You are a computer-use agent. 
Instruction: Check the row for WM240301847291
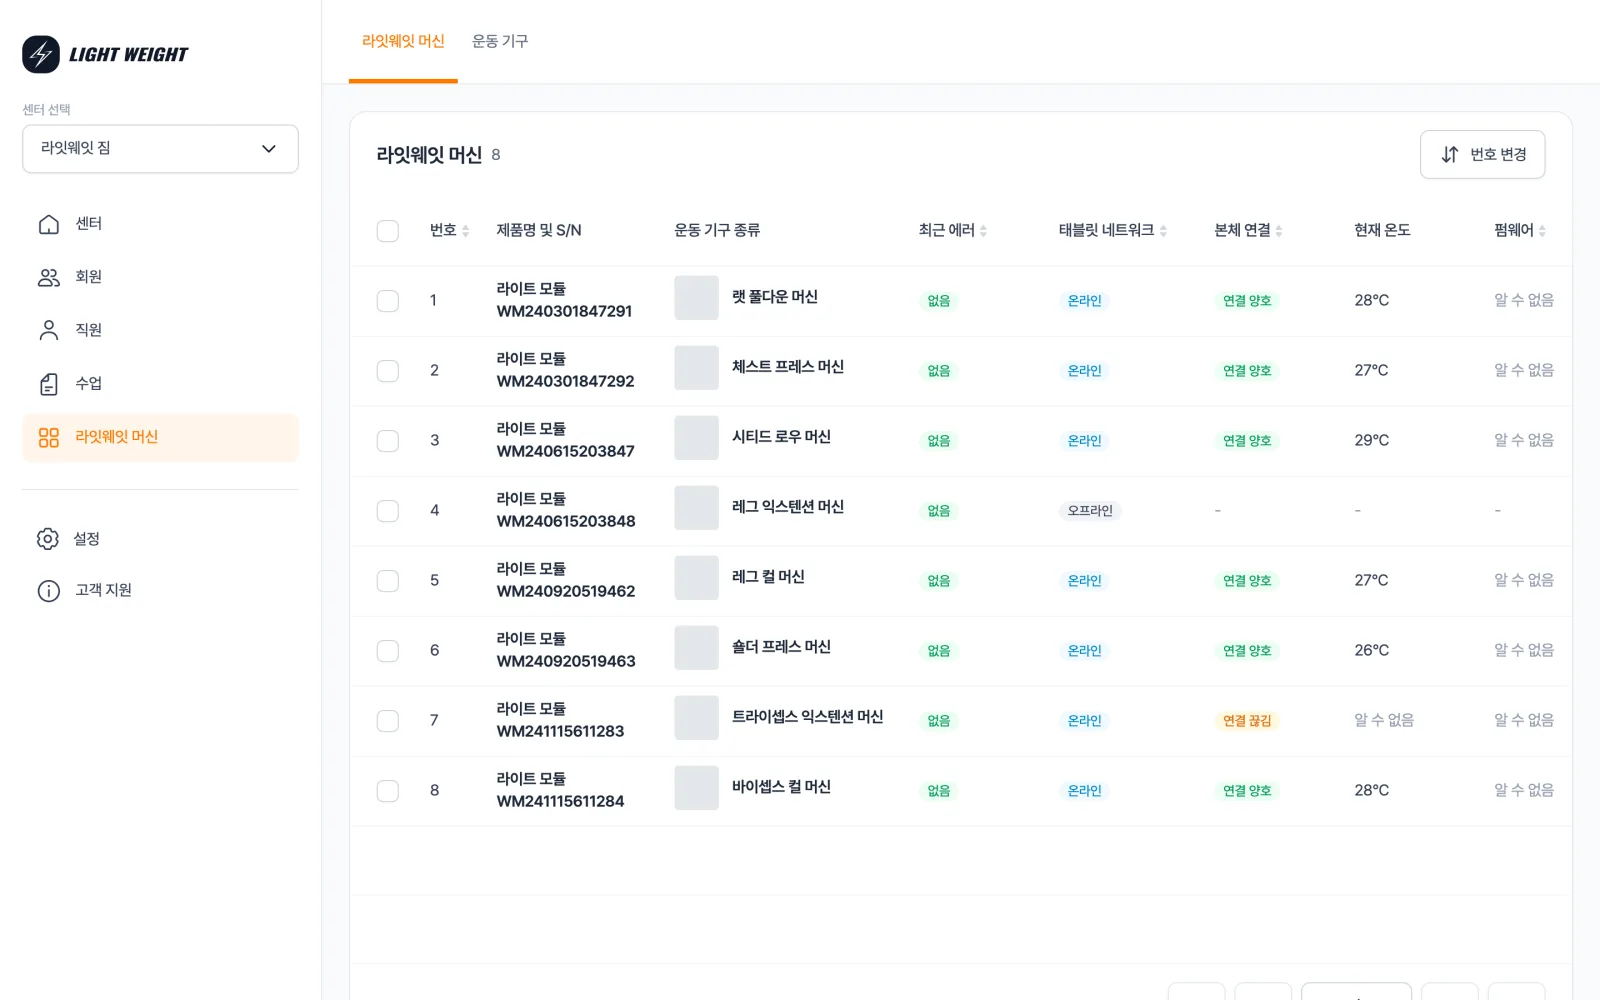pos(388,301)
